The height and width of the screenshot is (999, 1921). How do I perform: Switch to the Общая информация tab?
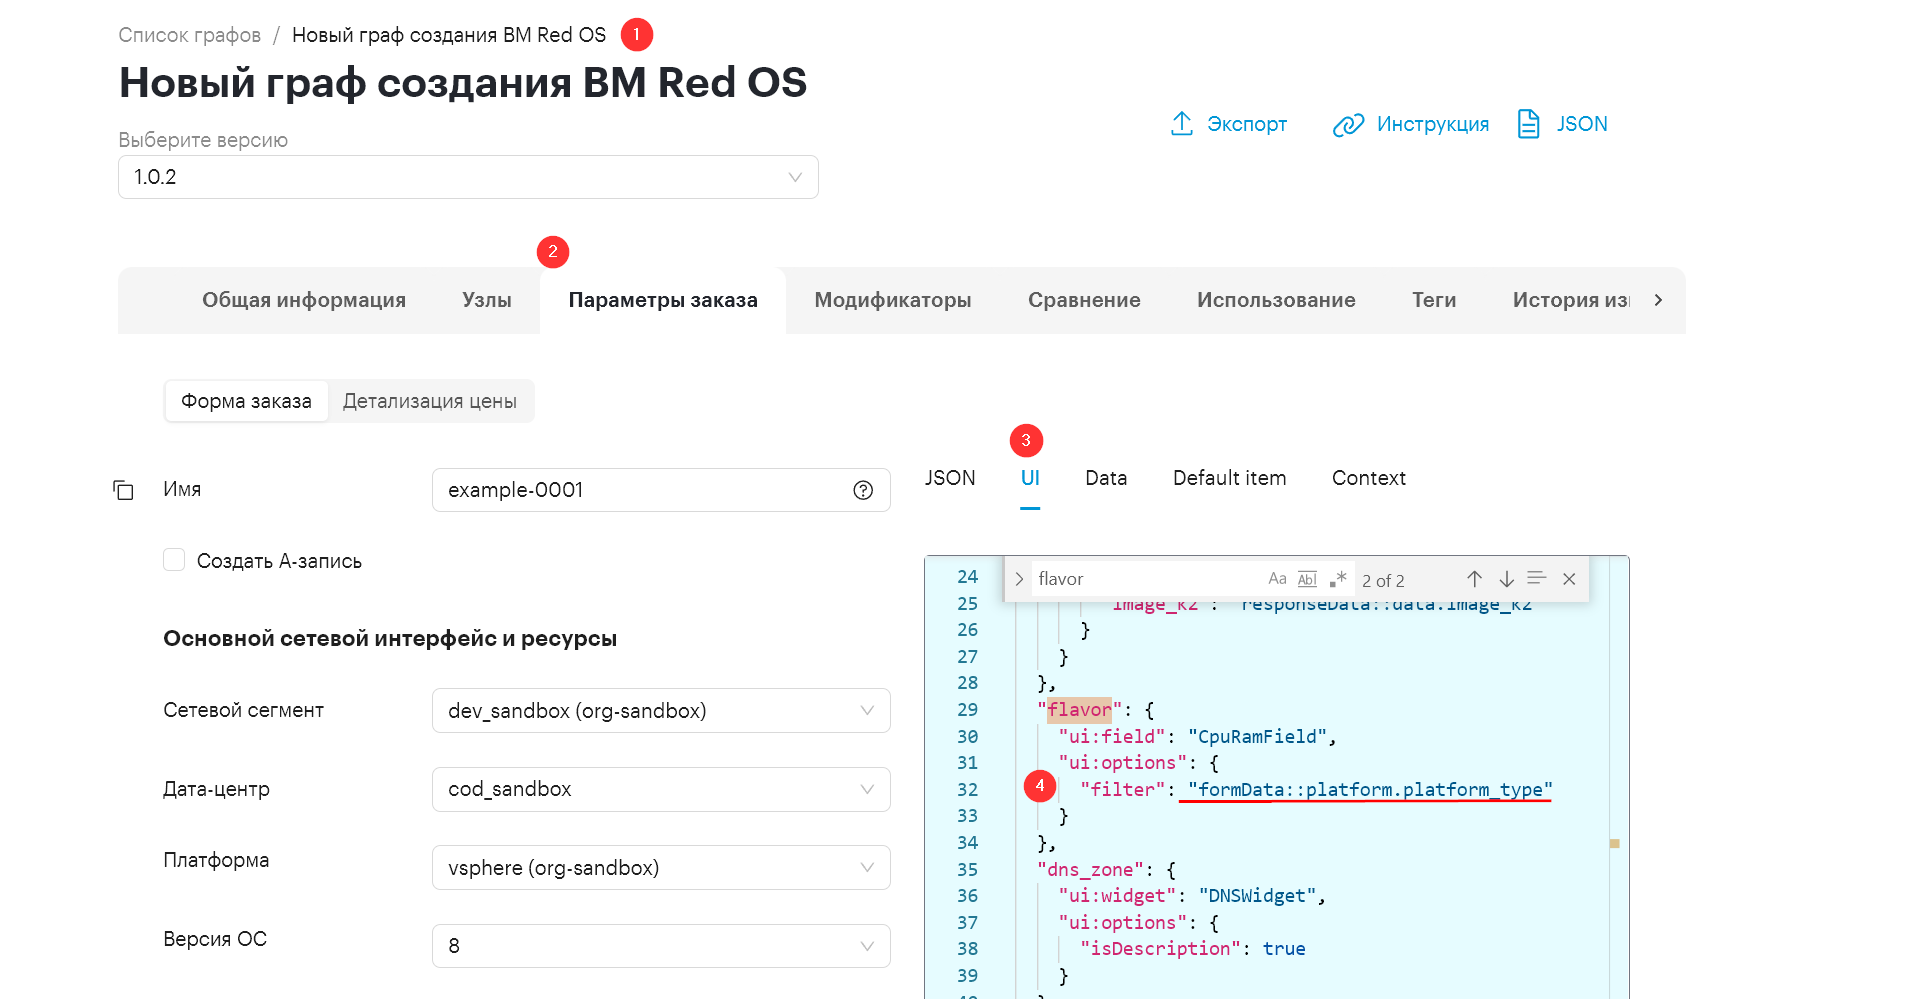tap(304, 300)
